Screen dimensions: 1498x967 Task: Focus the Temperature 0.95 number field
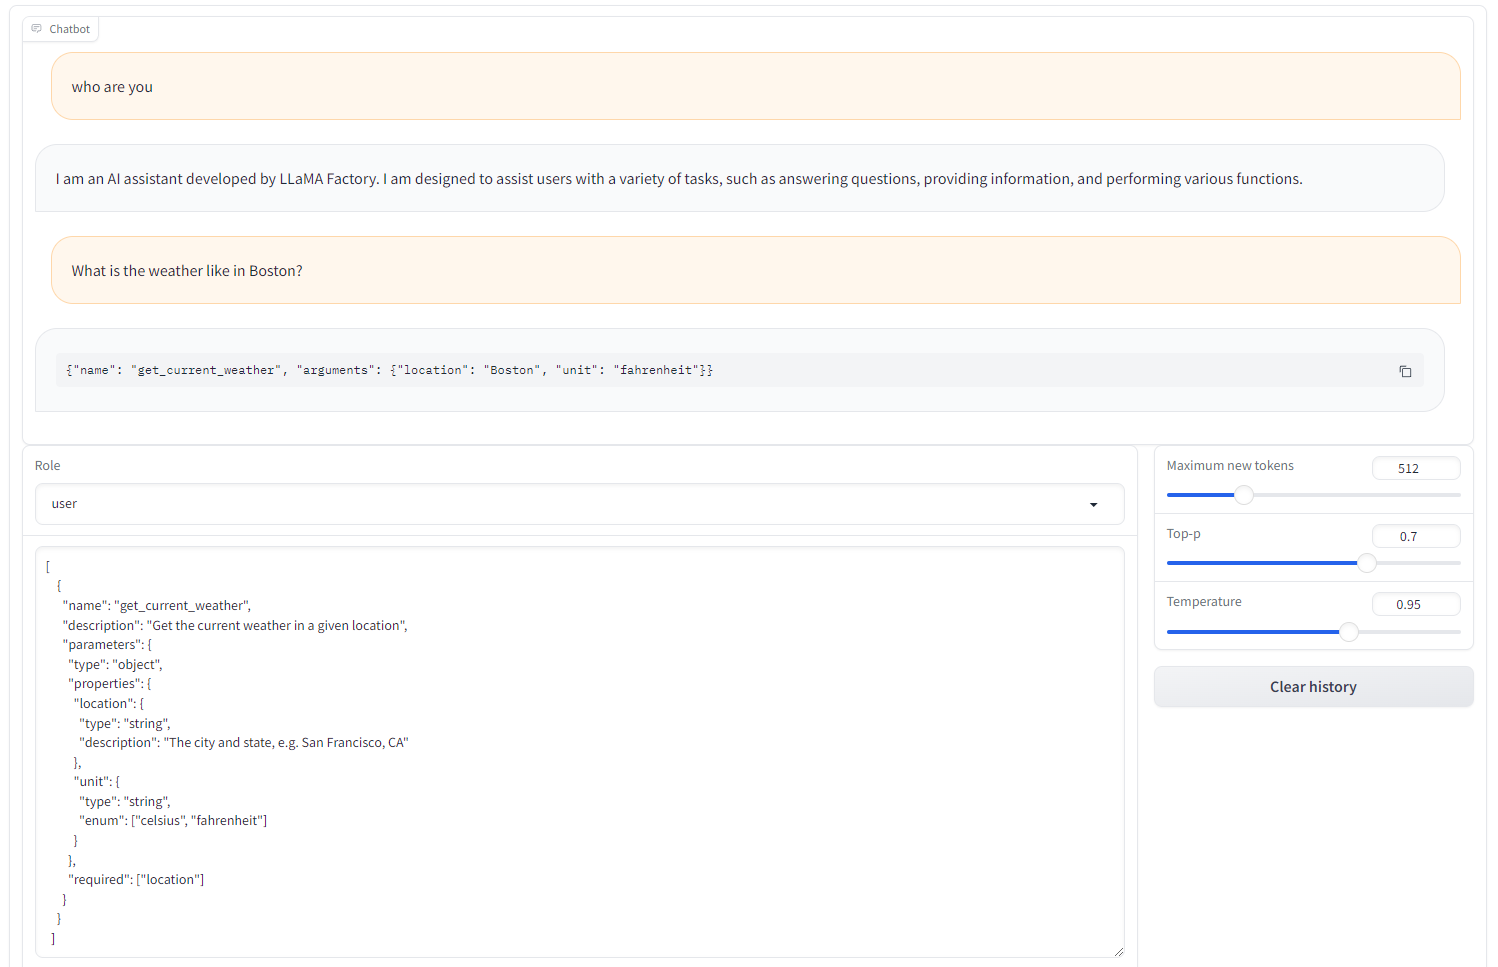coord(1415,605)
